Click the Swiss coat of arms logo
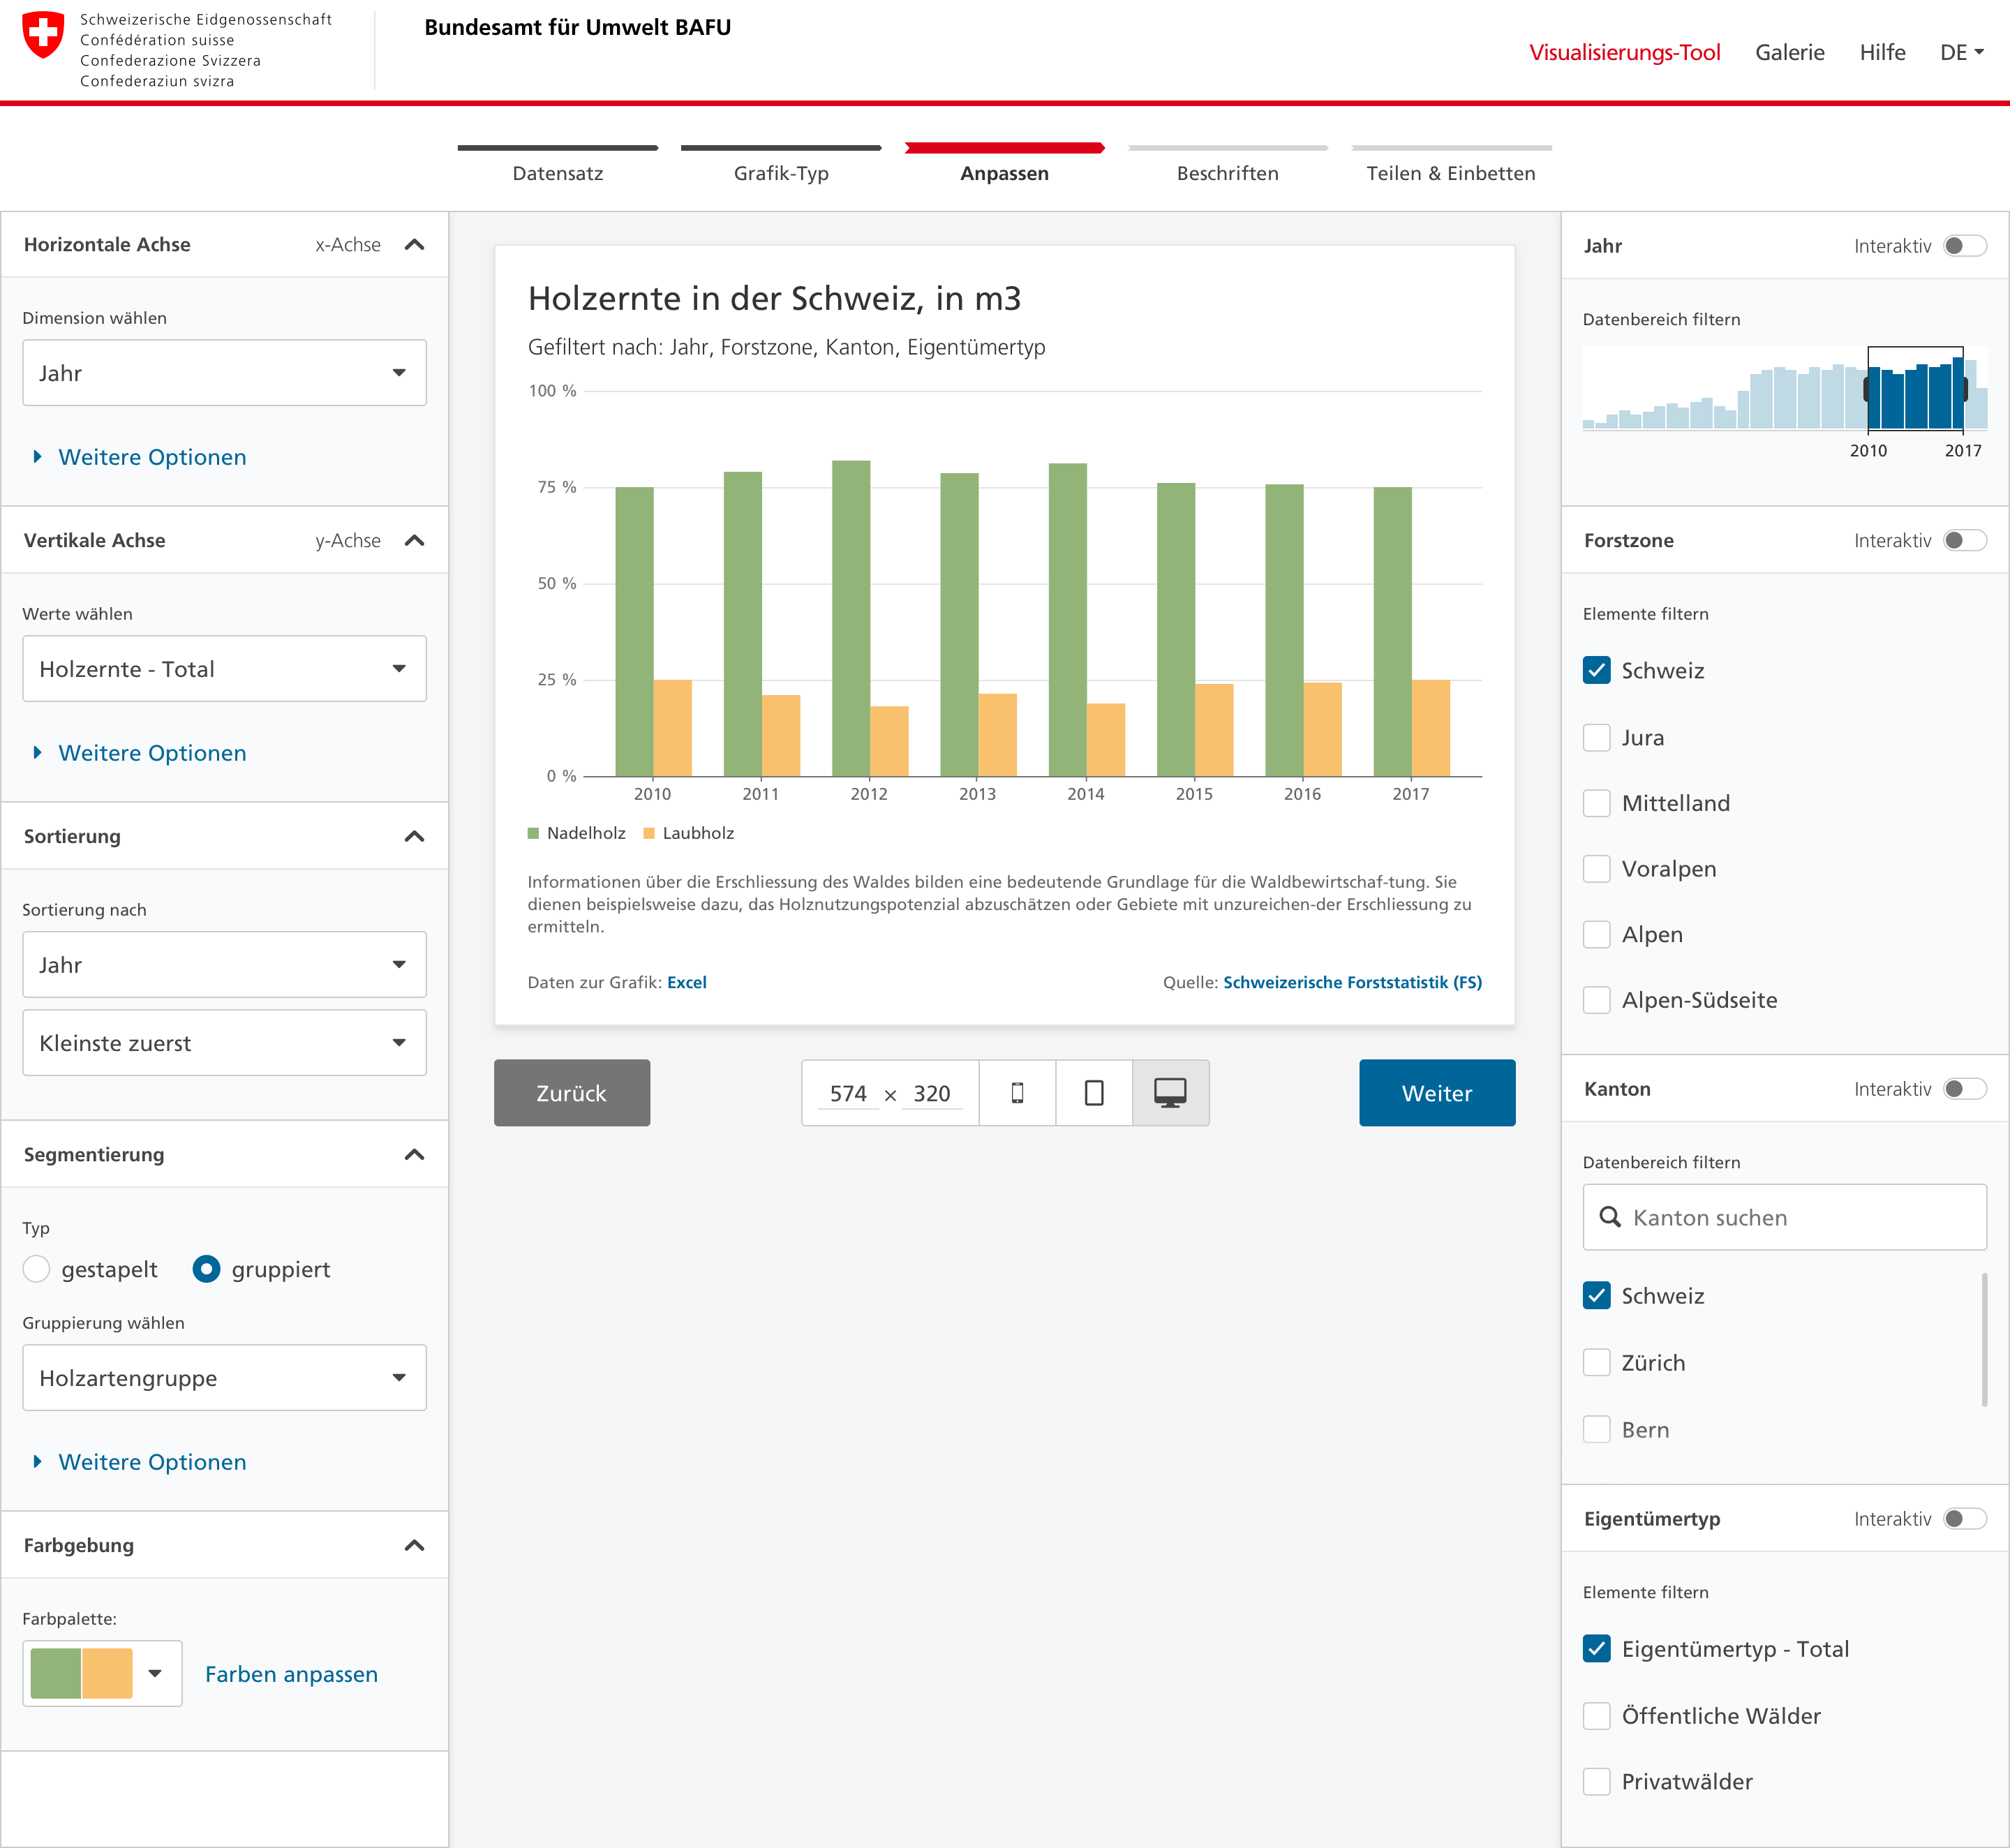Image resolution: width=2010 pixels, height=1848 pixels. pos(43,35)
